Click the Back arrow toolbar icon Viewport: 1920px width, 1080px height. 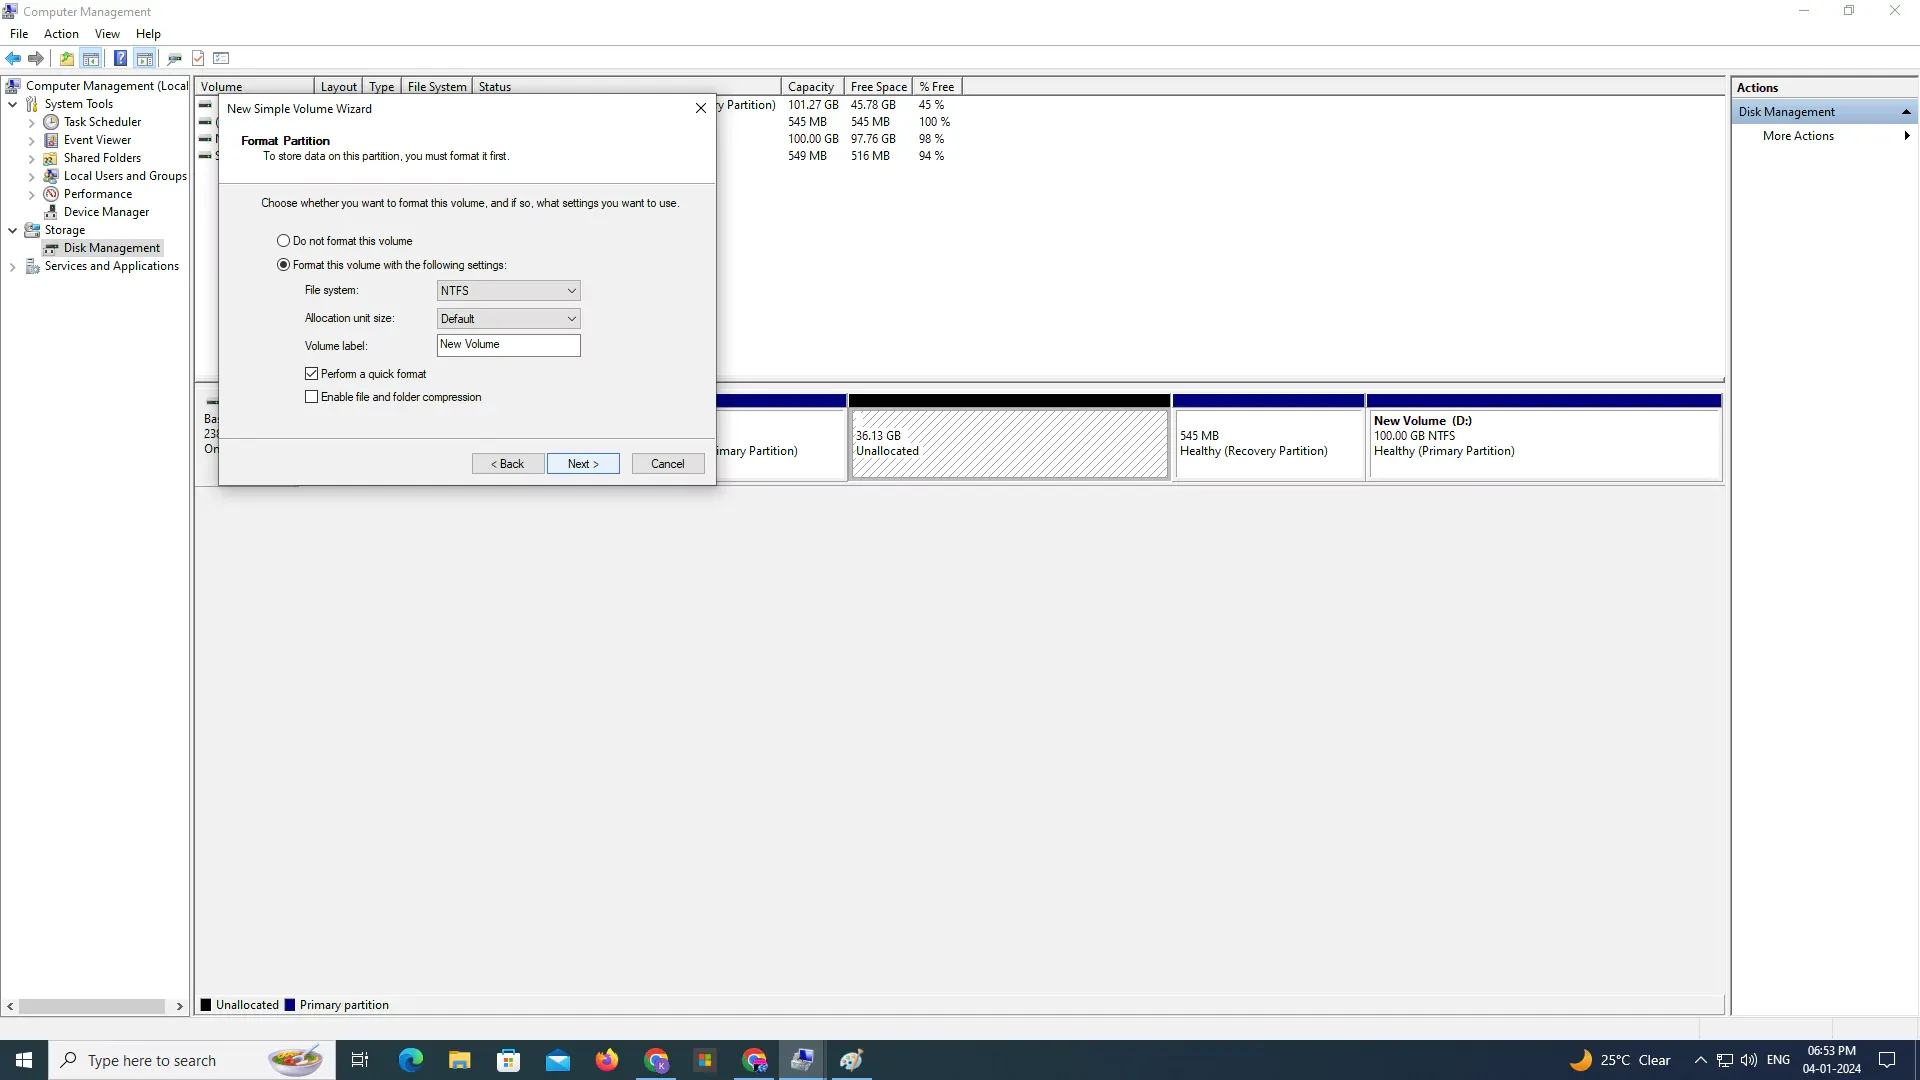[x=13, y=58]
